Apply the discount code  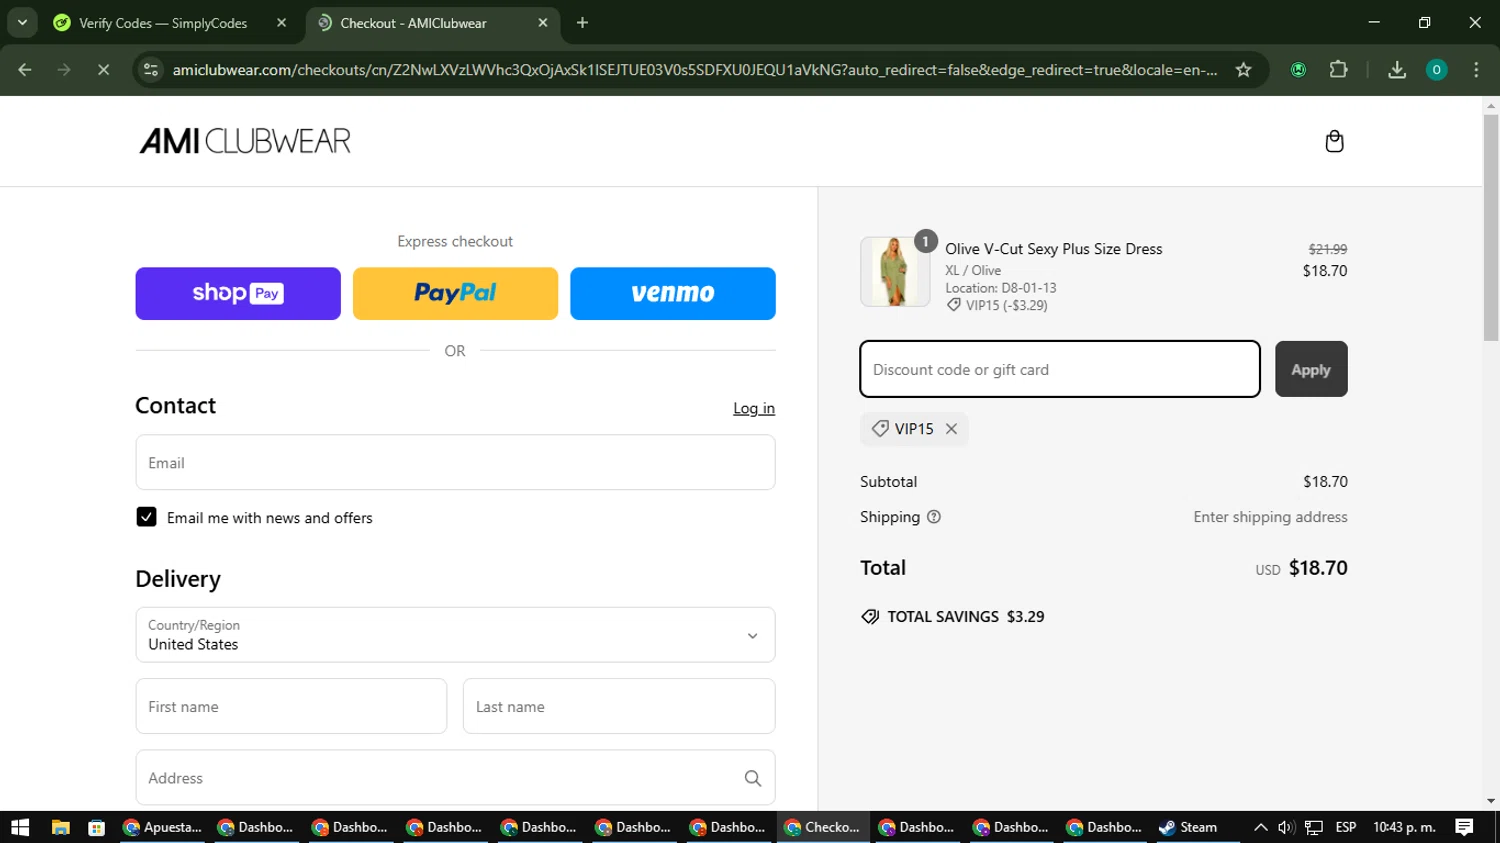point(1311,369)
